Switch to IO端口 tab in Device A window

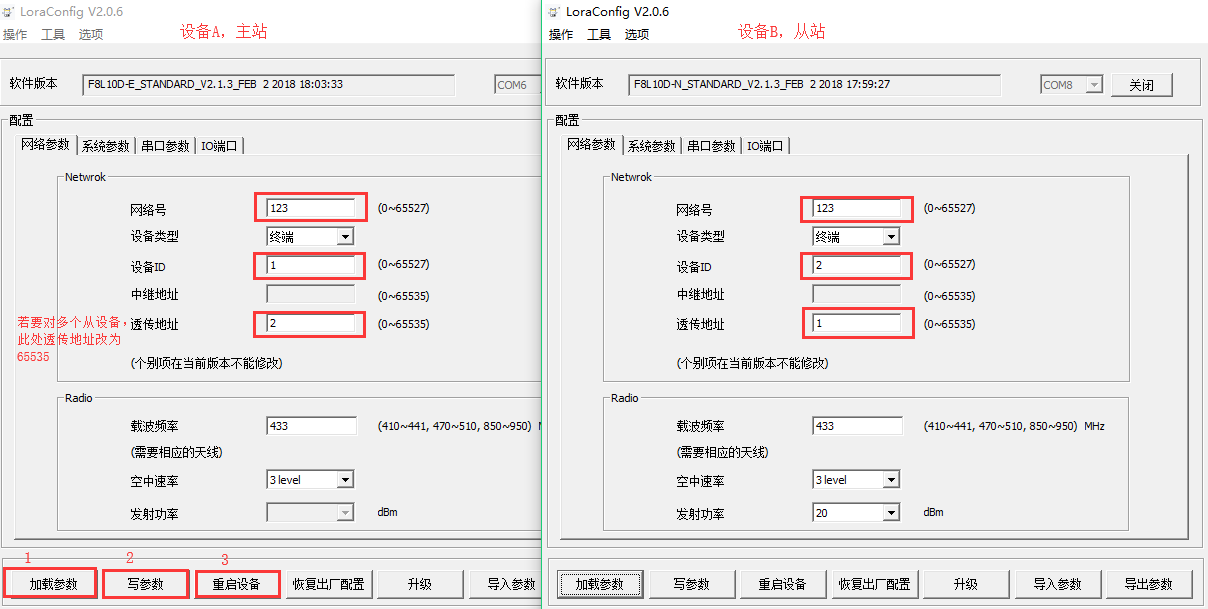(220, 146)
